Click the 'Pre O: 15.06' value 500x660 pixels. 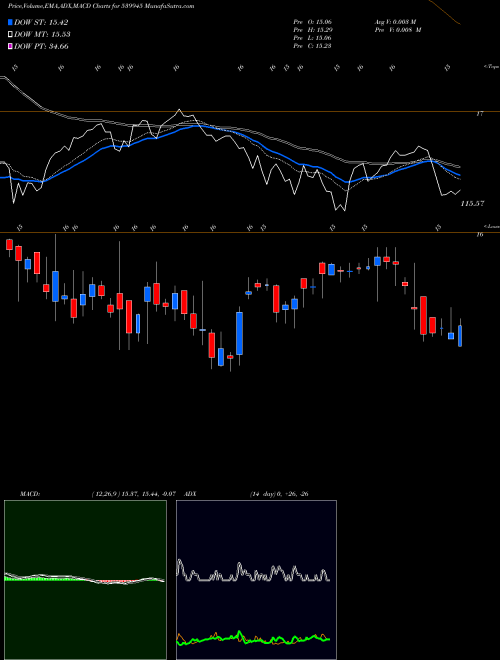(312, 21)
